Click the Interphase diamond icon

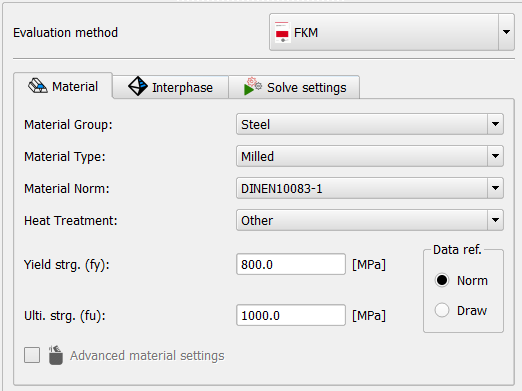(x=138, y=86)
